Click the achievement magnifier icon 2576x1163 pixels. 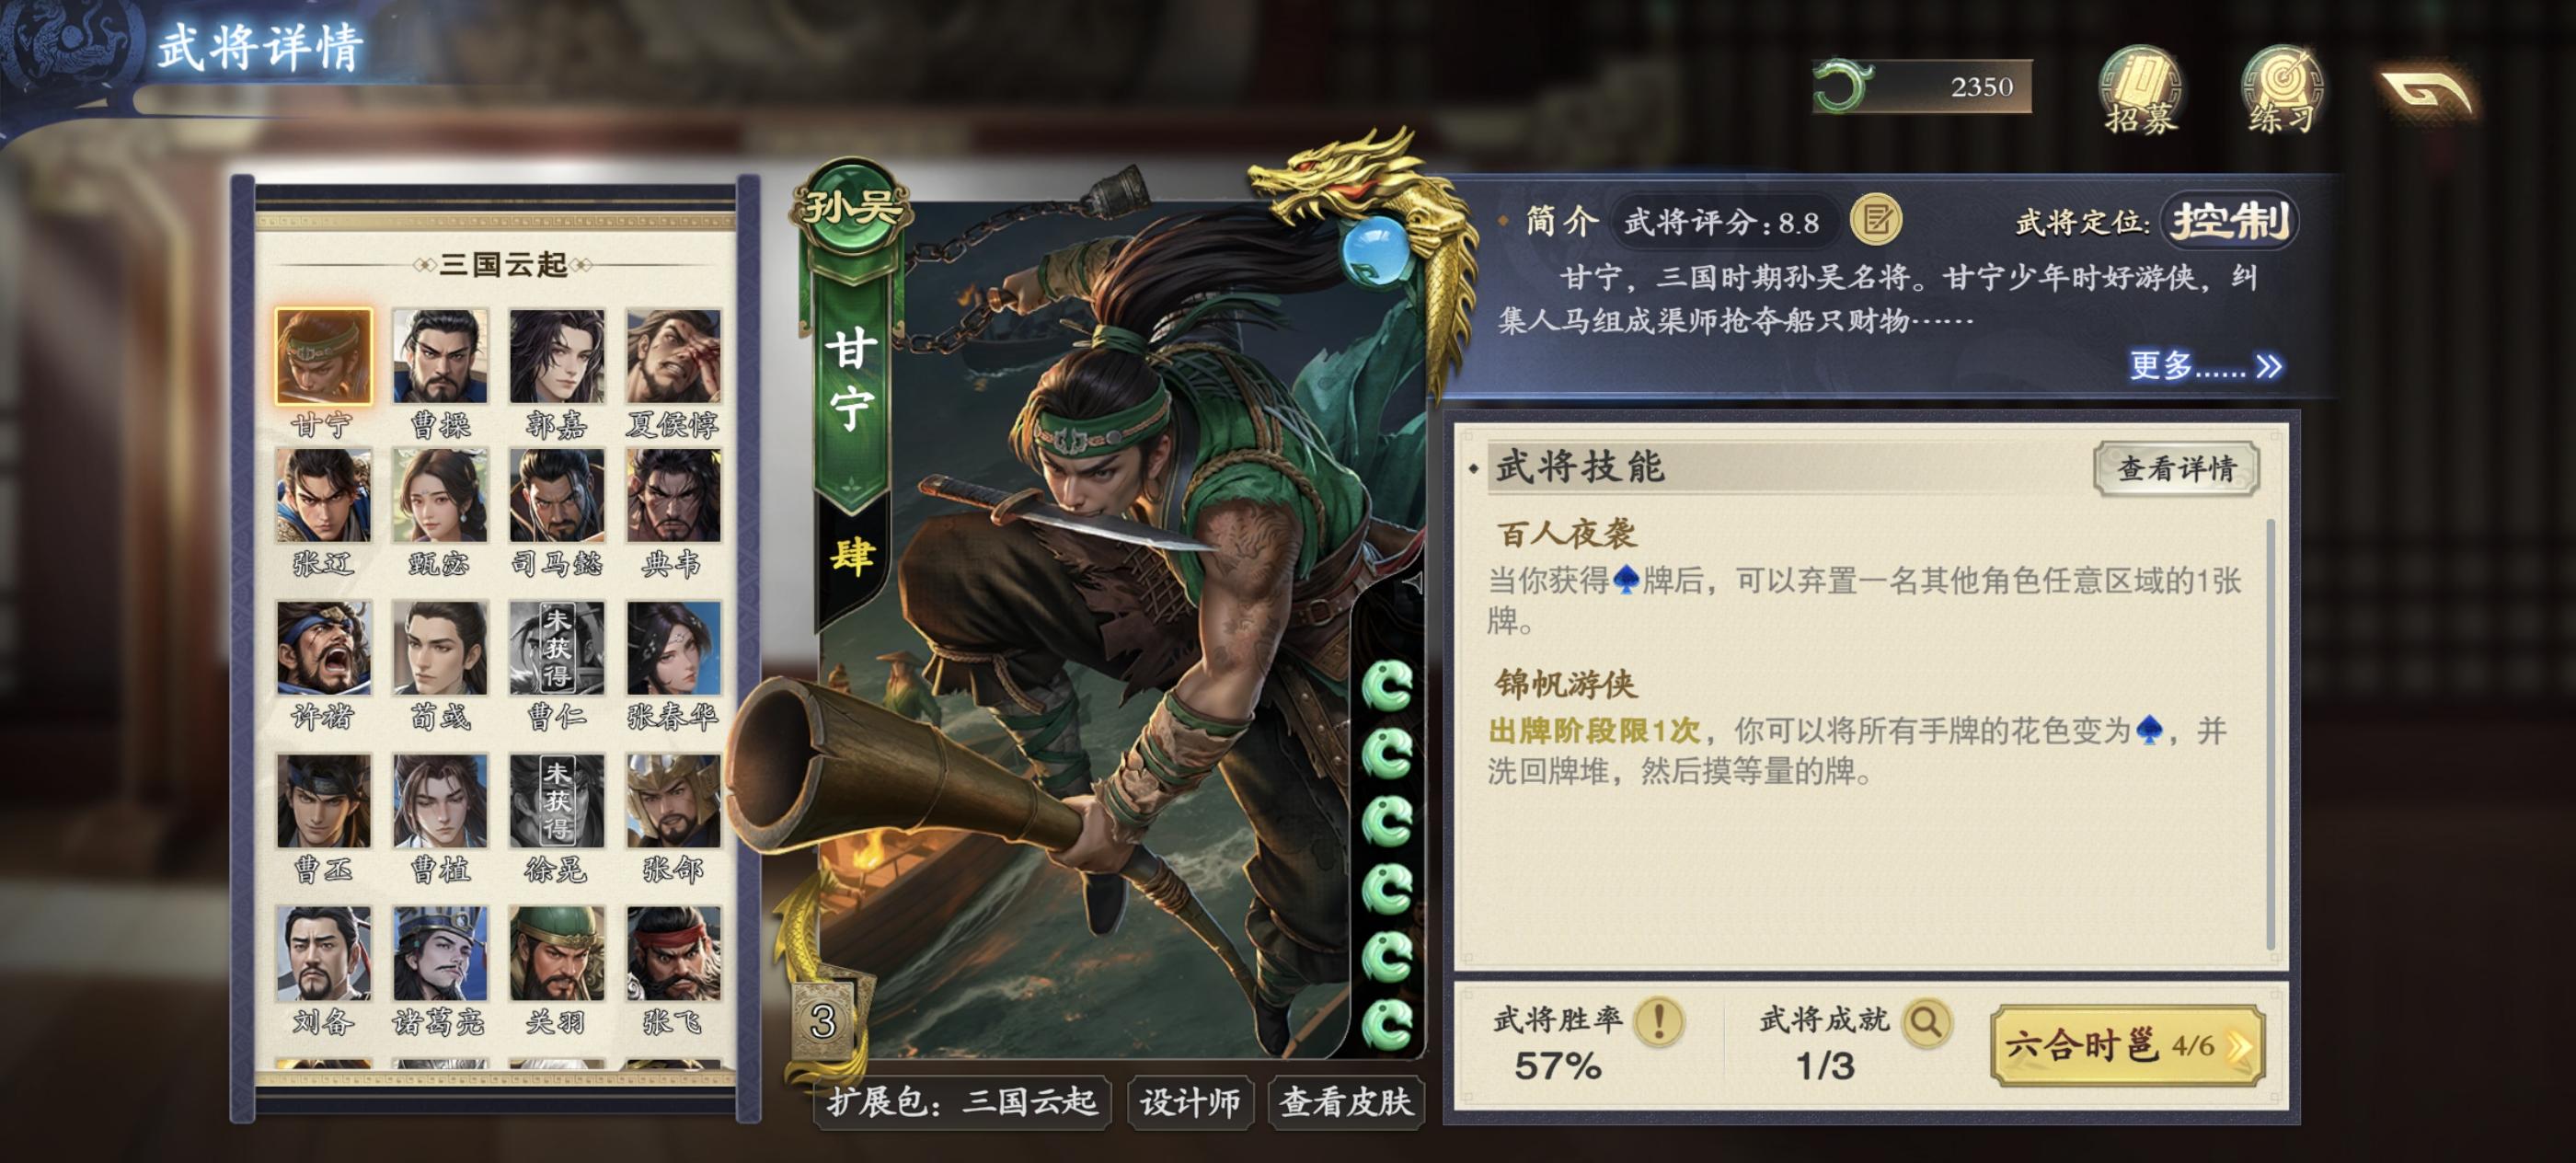tap(1927, 1021)
